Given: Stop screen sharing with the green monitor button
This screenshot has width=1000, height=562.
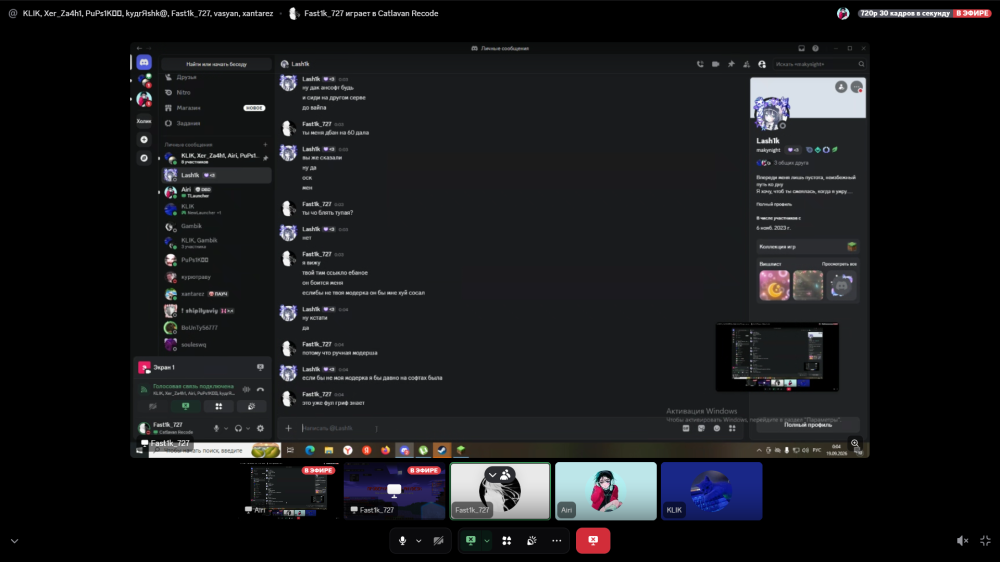Looking at the screenshot, I should point(471,540).
